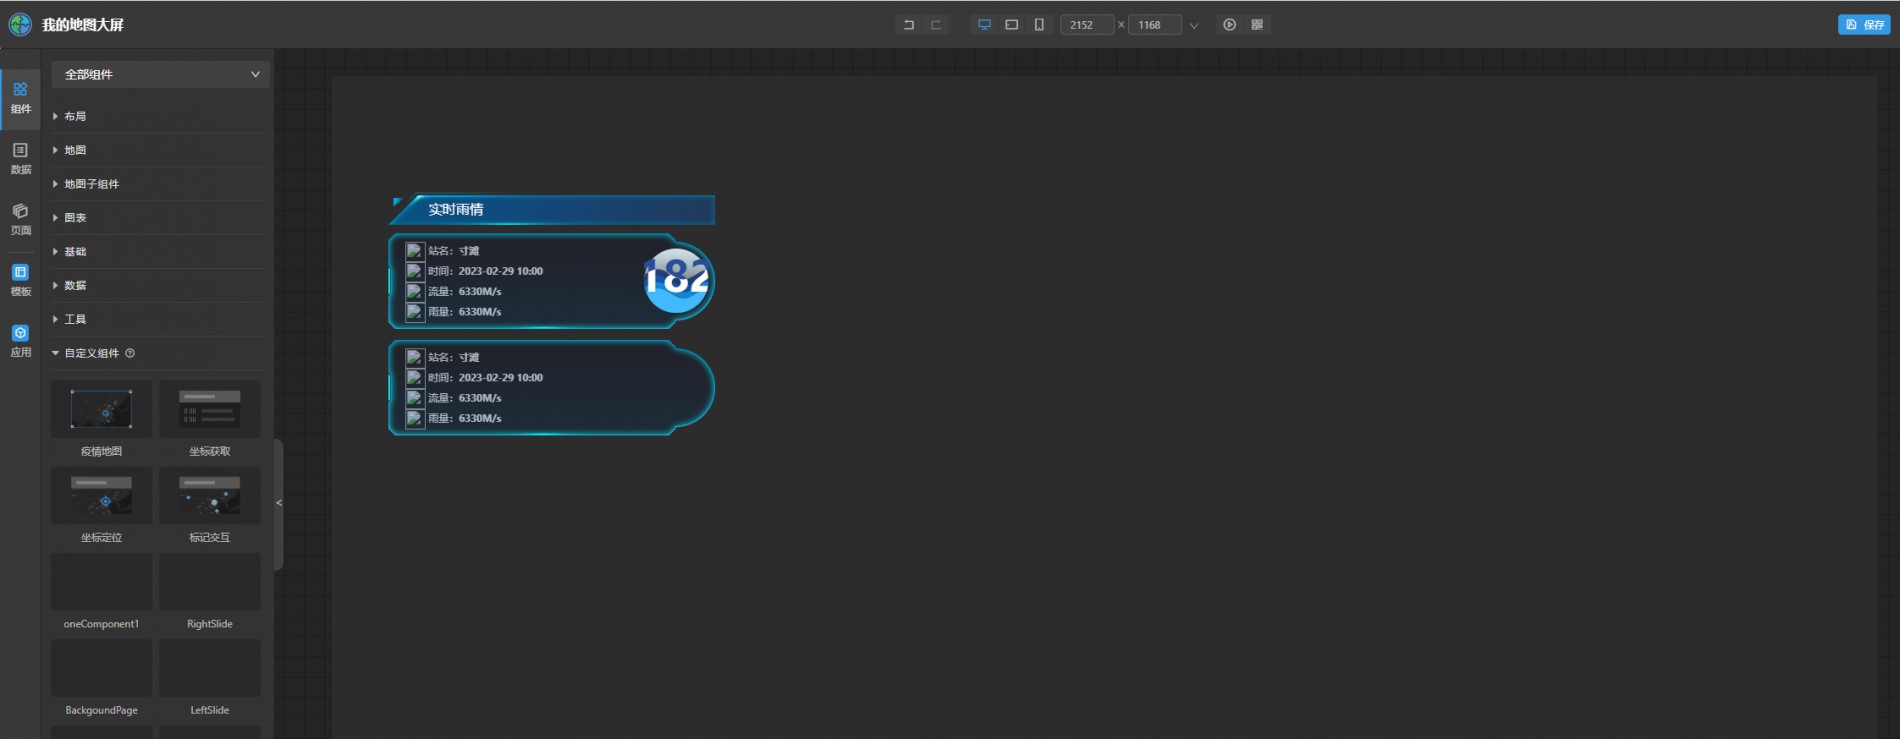
Task: Open the 数据 sidebar panel icon
Action: [x=20, y=157]
